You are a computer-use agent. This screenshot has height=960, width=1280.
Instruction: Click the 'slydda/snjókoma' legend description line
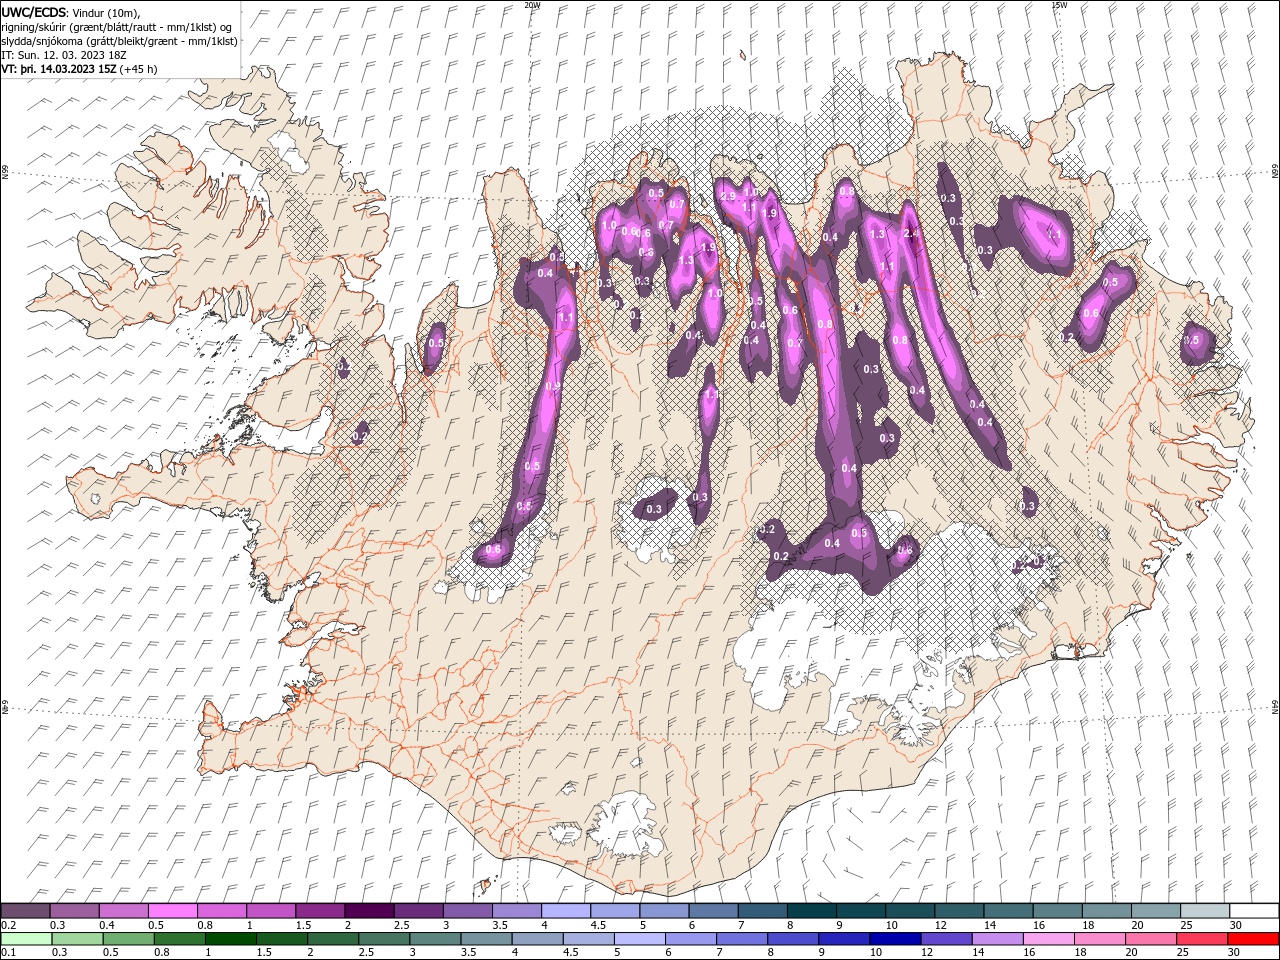coord(120,41)
